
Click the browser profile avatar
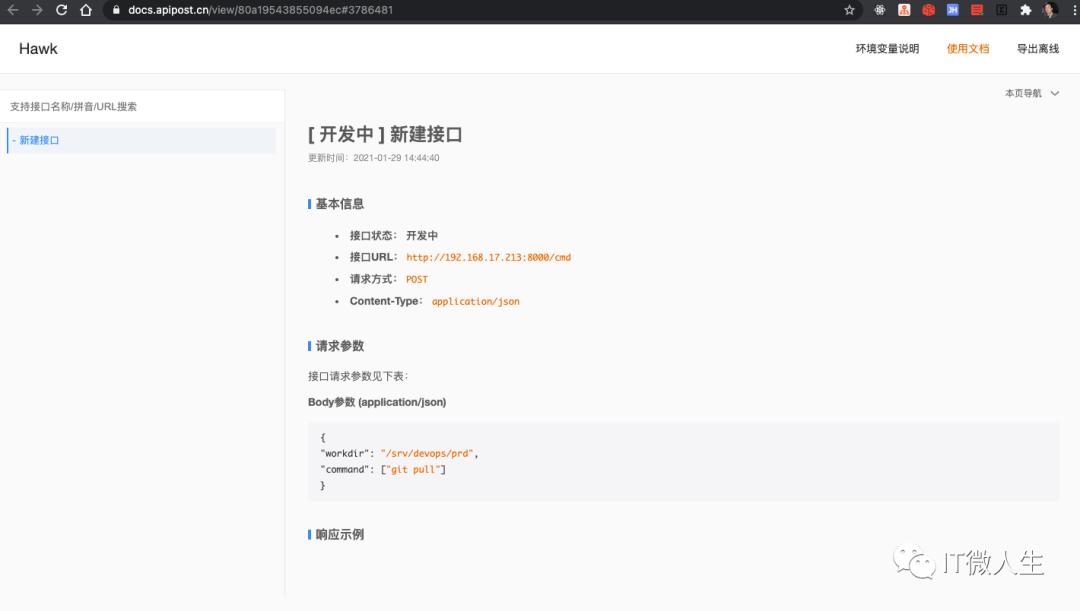(1049, 10)
